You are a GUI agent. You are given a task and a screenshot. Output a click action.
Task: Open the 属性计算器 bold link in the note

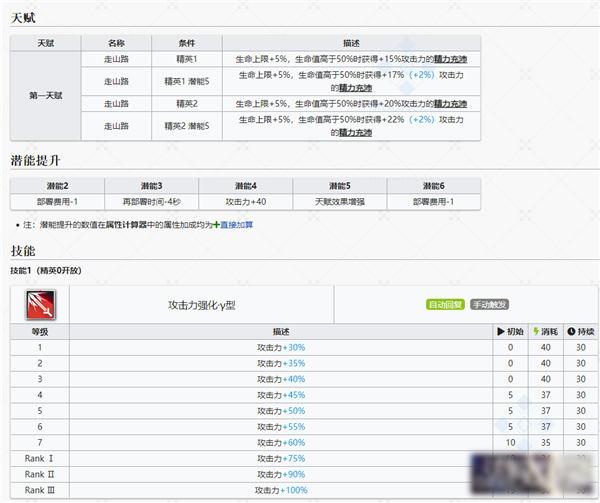(126, 225)
